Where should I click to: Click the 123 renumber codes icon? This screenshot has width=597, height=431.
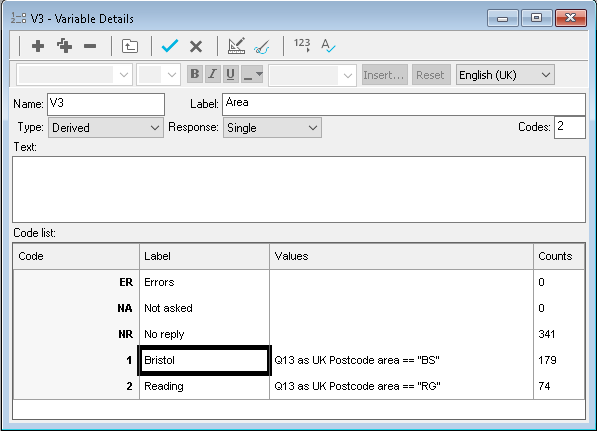pos(302,45)
